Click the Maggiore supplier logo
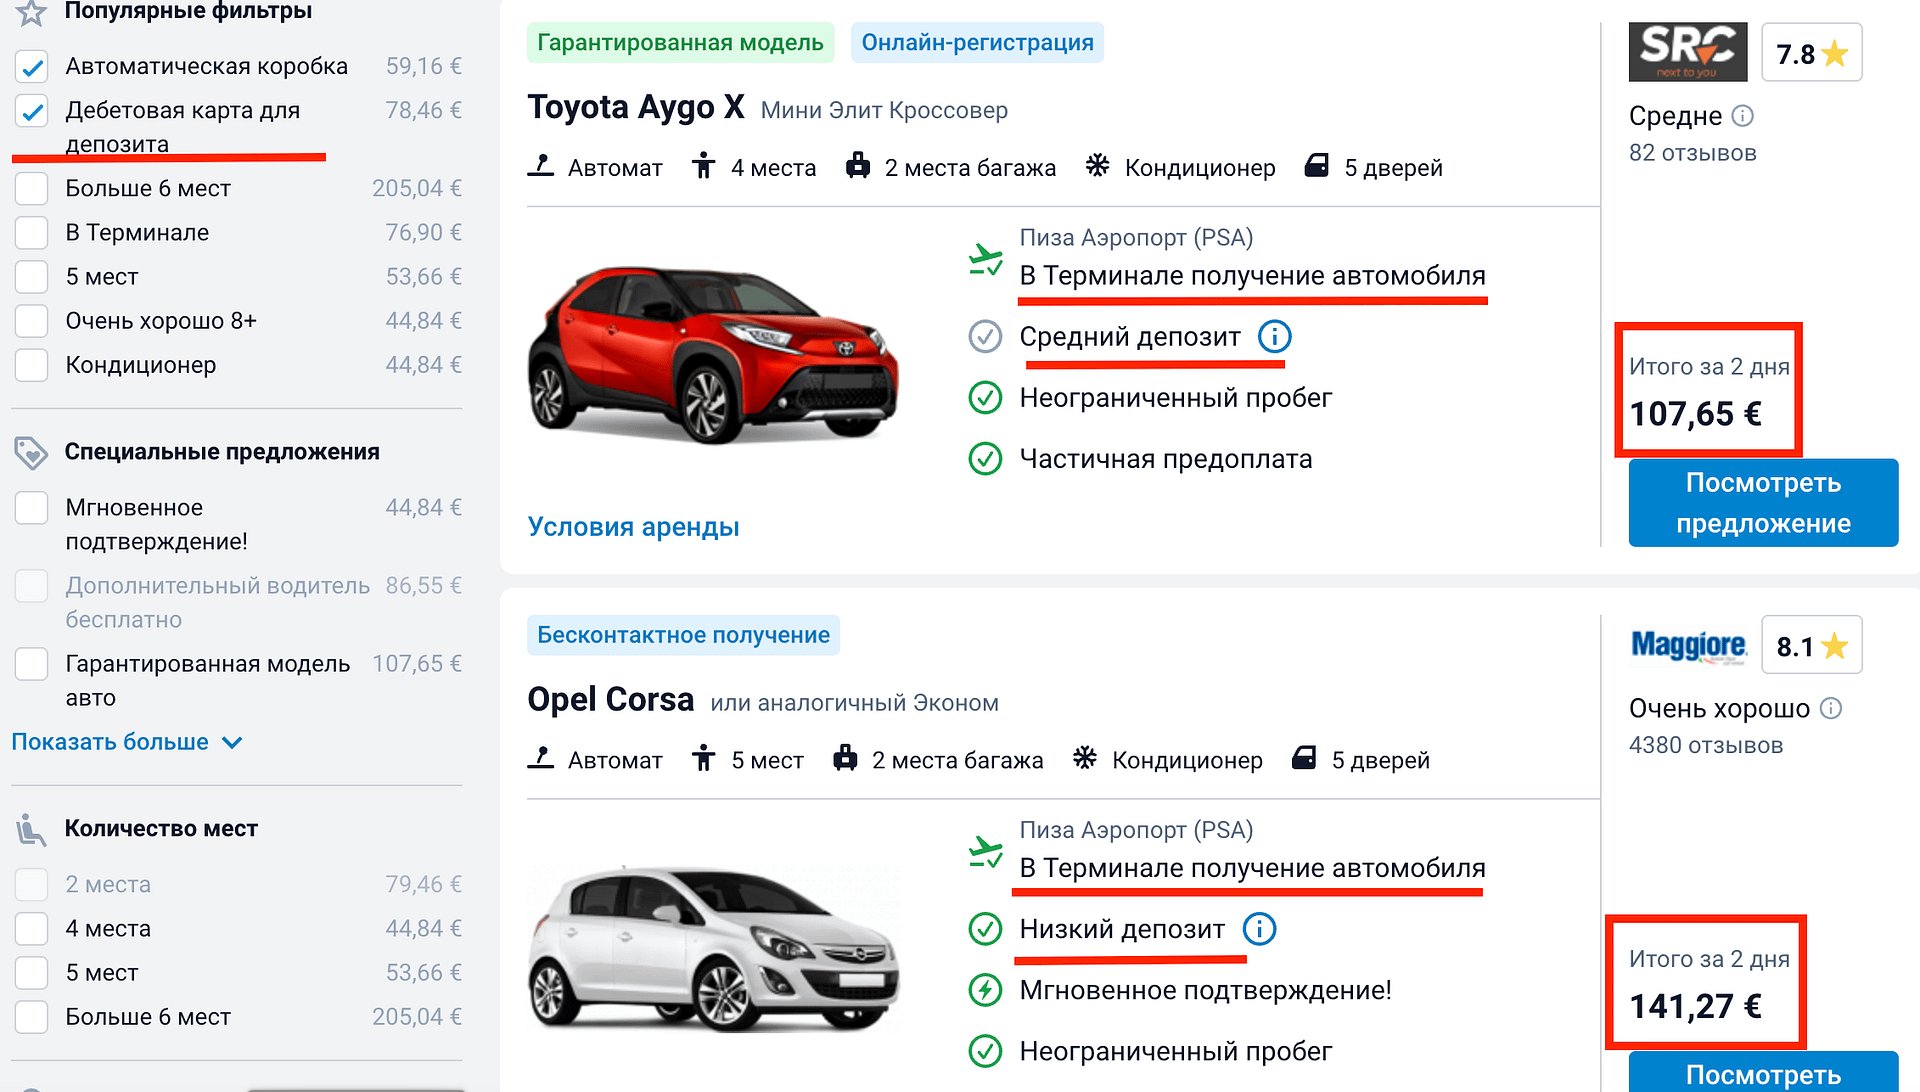The width and height of the screenshot is (1920, 1092). coord(1688,645)
